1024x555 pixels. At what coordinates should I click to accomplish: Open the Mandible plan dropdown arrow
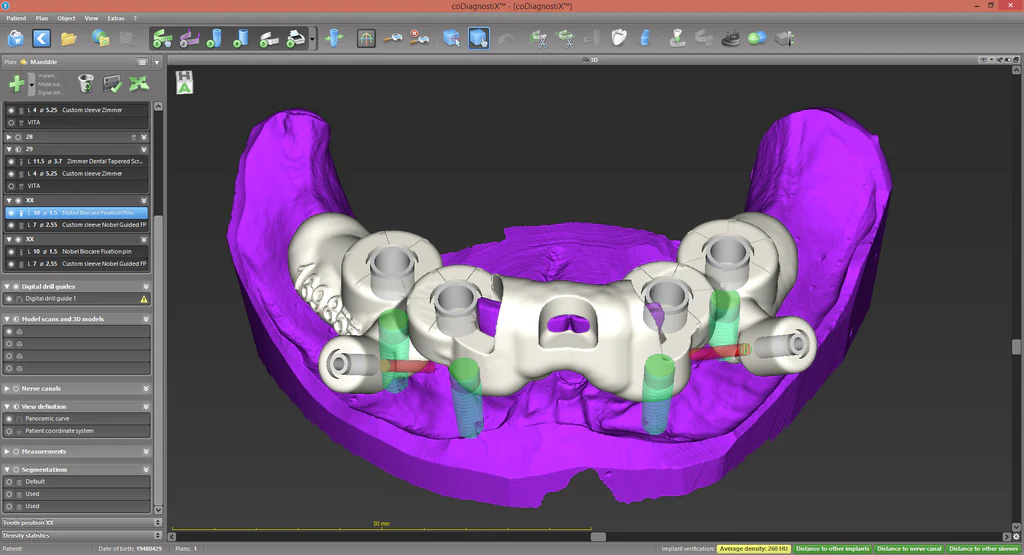(x=157, y=62)
